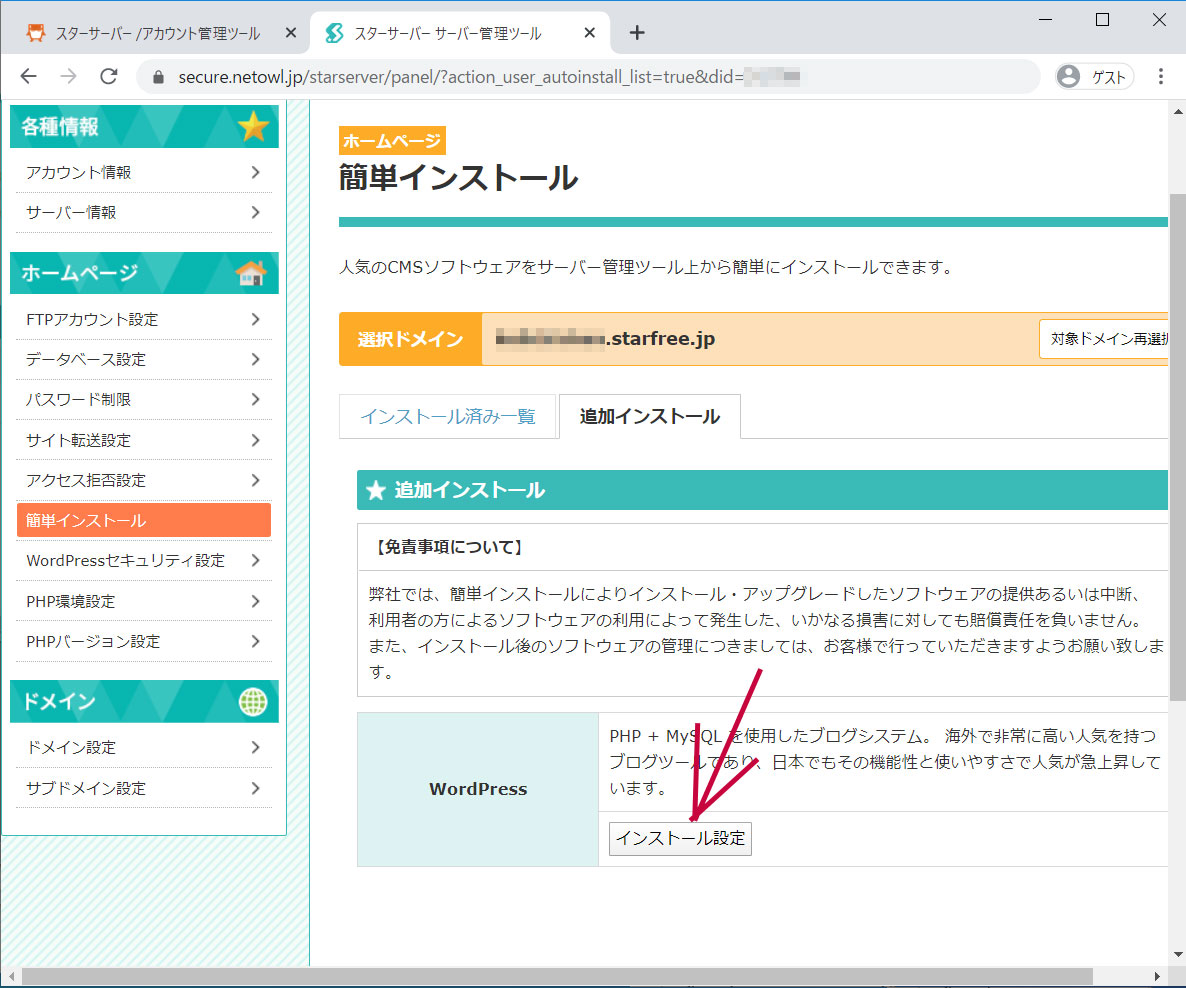This screenshot has width=1186, height=988.
Task: Open データベース設定 menu item
Action: [144, 359]
